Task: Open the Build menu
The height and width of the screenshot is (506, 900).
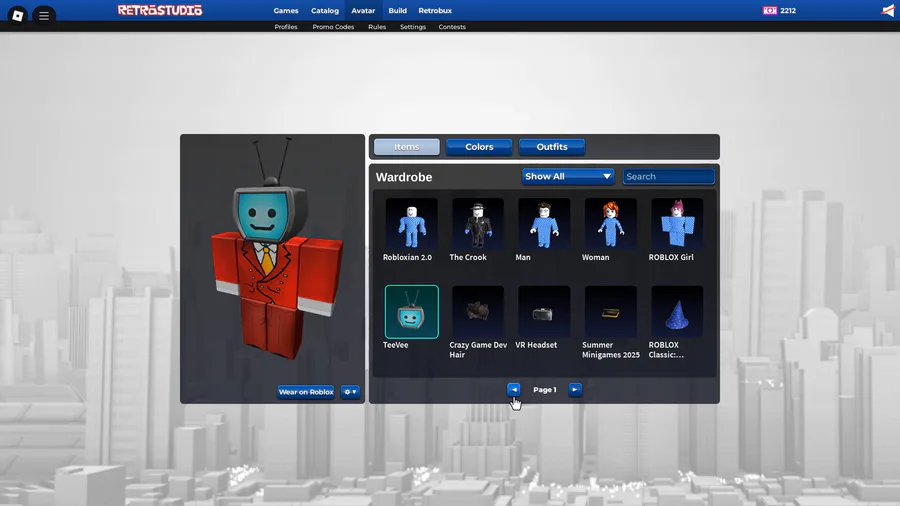Action: tap(397, 10)
